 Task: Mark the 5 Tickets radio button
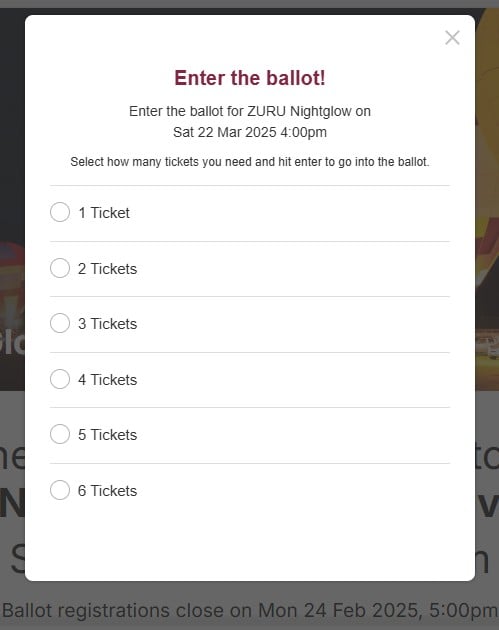tap(60, 434)
